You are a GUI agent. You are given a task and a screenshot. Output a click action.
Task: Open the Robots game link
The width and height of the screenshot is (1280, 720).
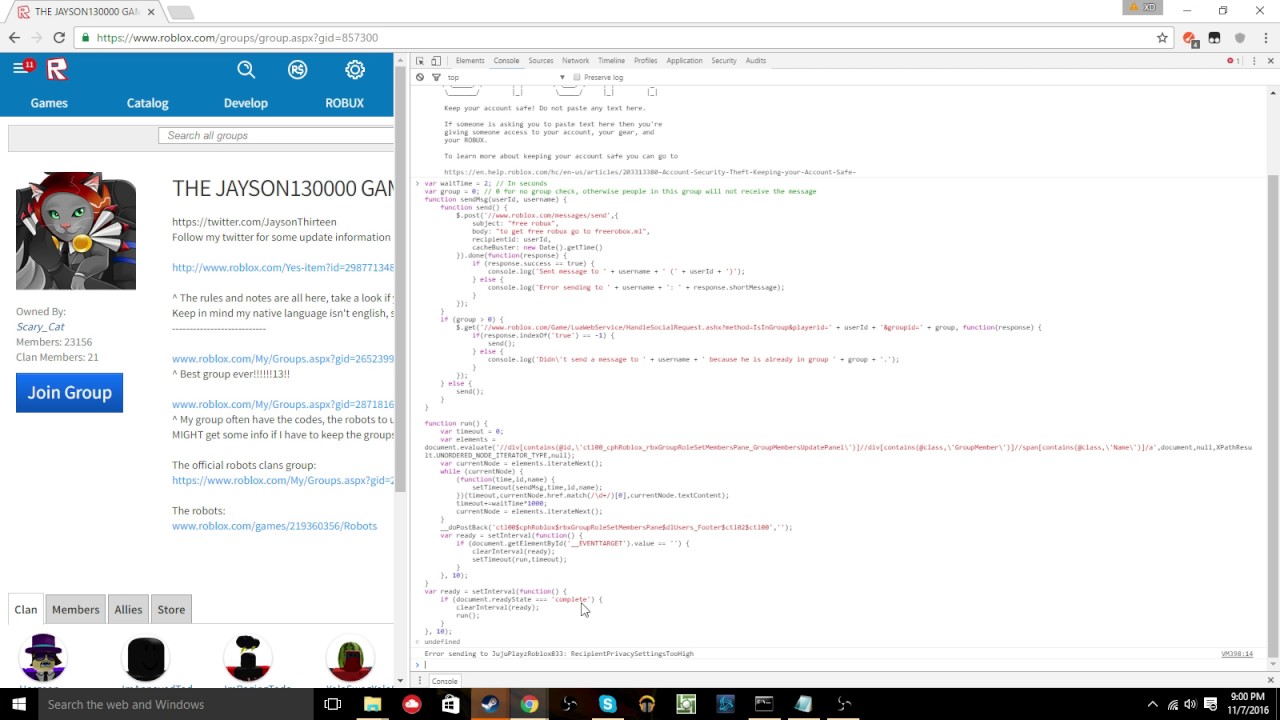[x=274, y=526]
